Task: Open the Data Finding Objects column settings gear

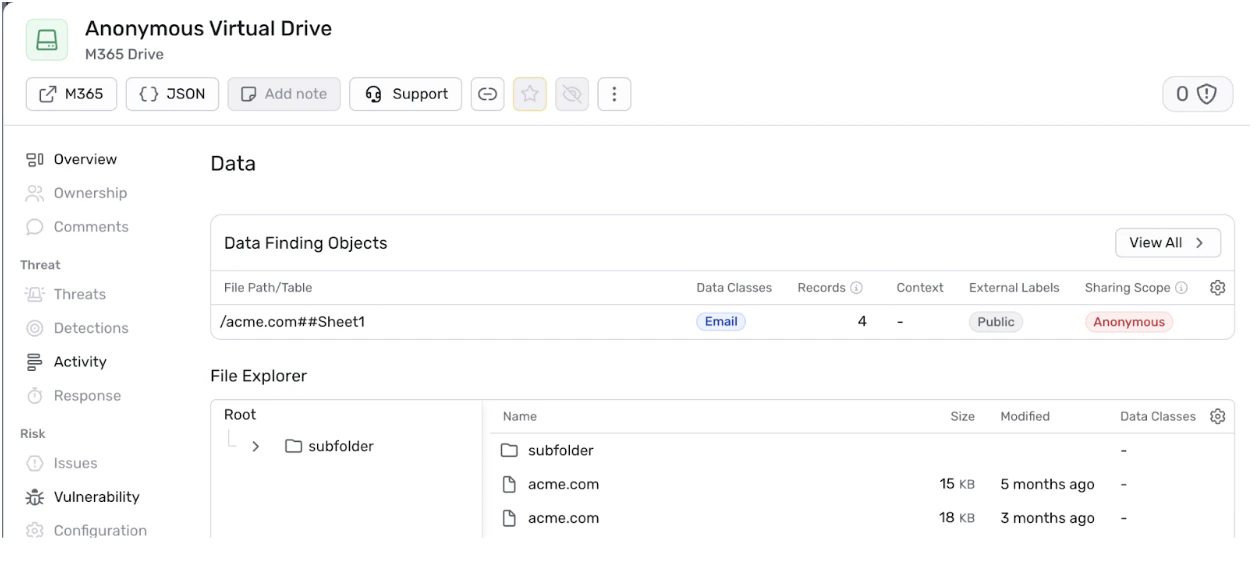Action: click(x=1217, y=288)
